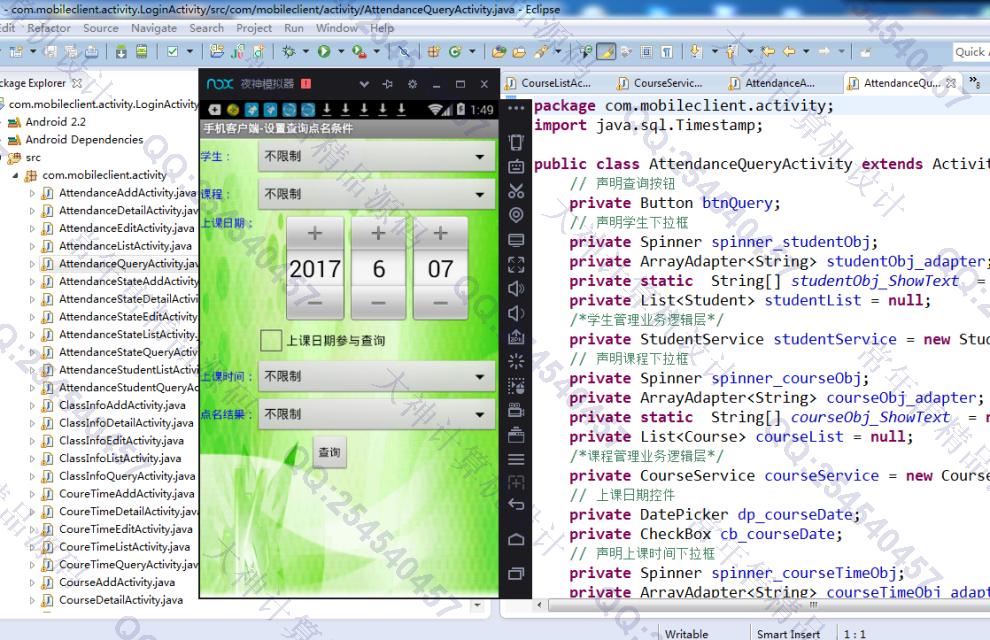This screenshot has height=640, width=990.
Task: Click the New Java Class icon in toolbar
Action: click(454, 51)
